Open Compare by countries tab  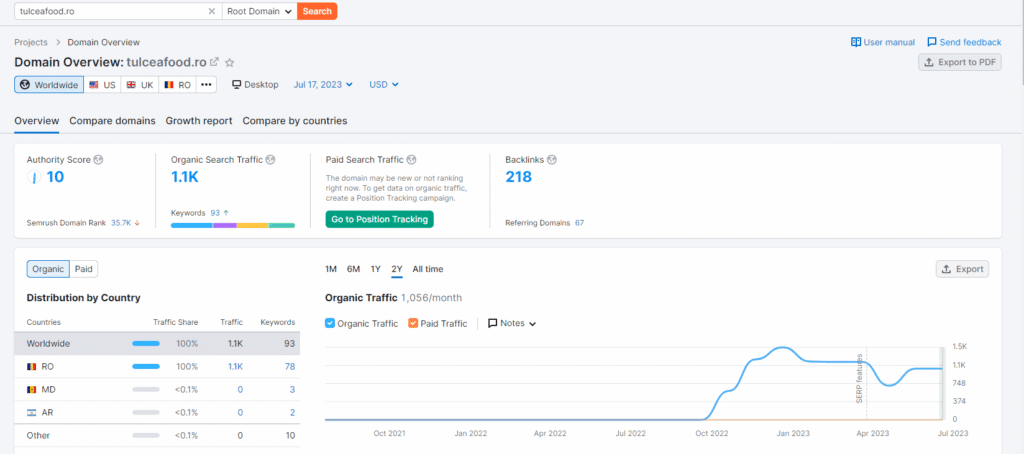point(295,121)
